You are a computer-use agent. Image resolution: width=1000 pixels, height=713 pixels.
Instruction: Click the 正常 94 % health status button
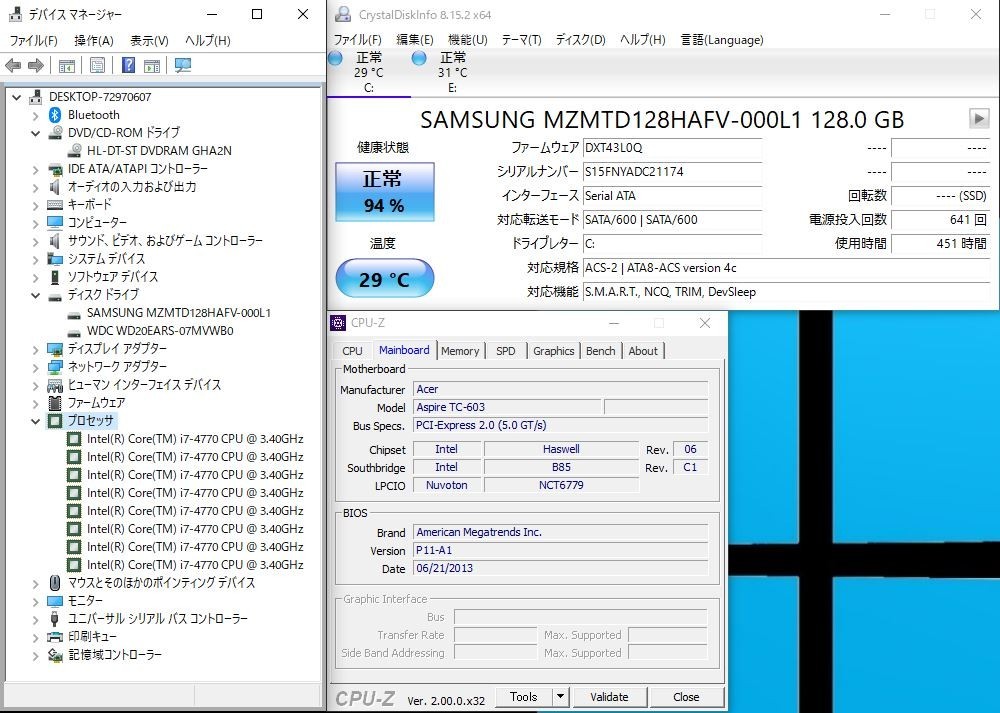[385, 191]
